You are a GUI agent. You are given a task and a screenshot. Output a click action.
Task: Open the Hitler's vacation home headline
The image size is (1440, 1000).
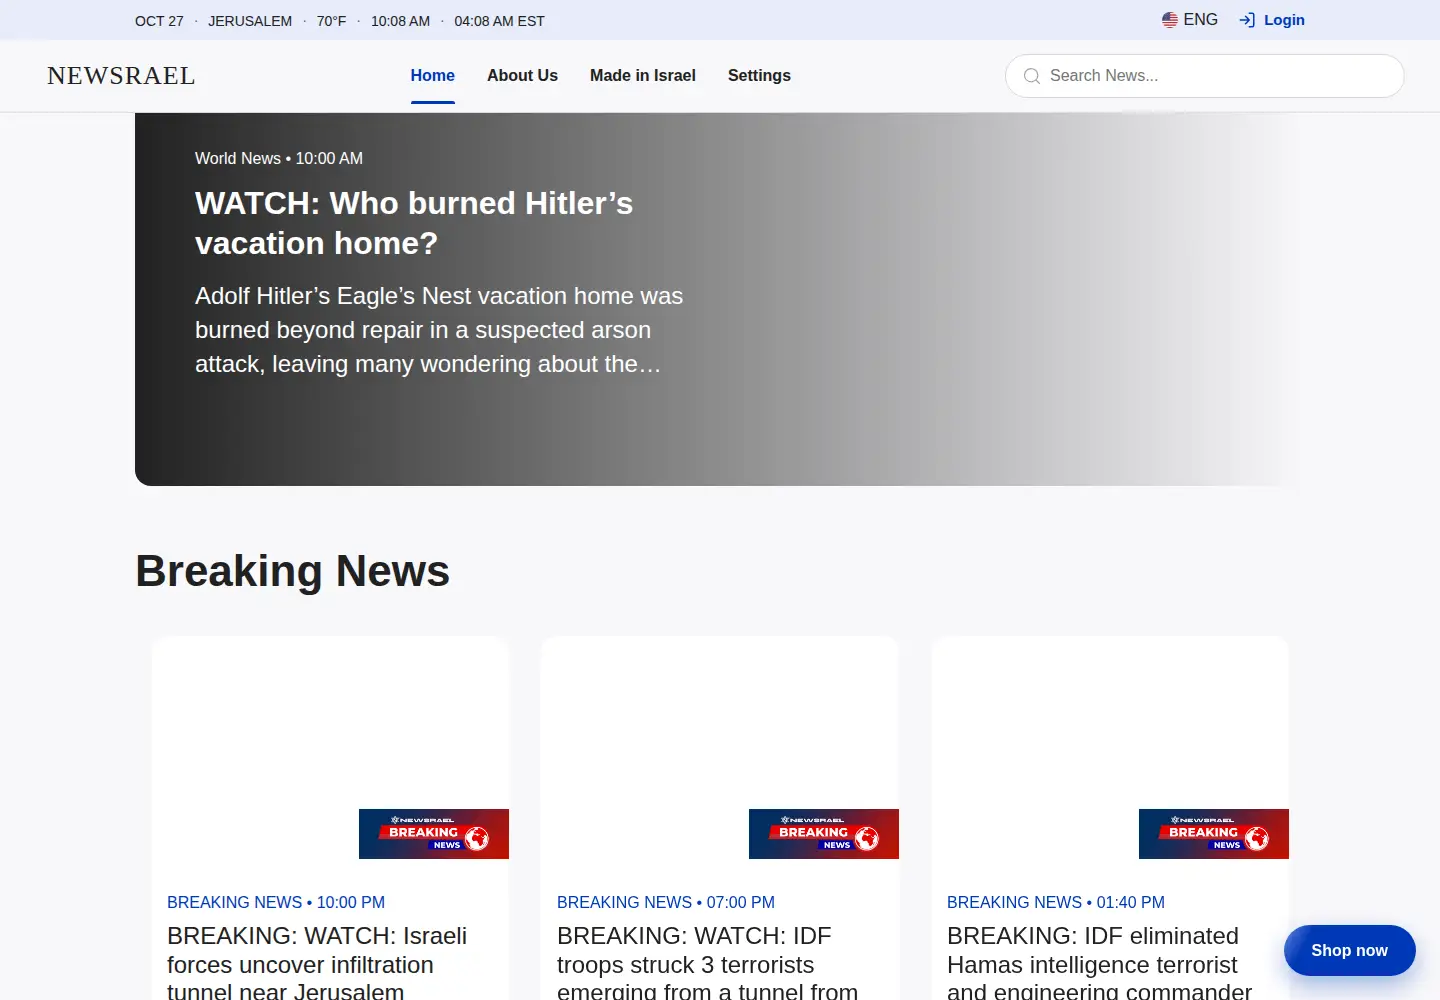point(414,223)
